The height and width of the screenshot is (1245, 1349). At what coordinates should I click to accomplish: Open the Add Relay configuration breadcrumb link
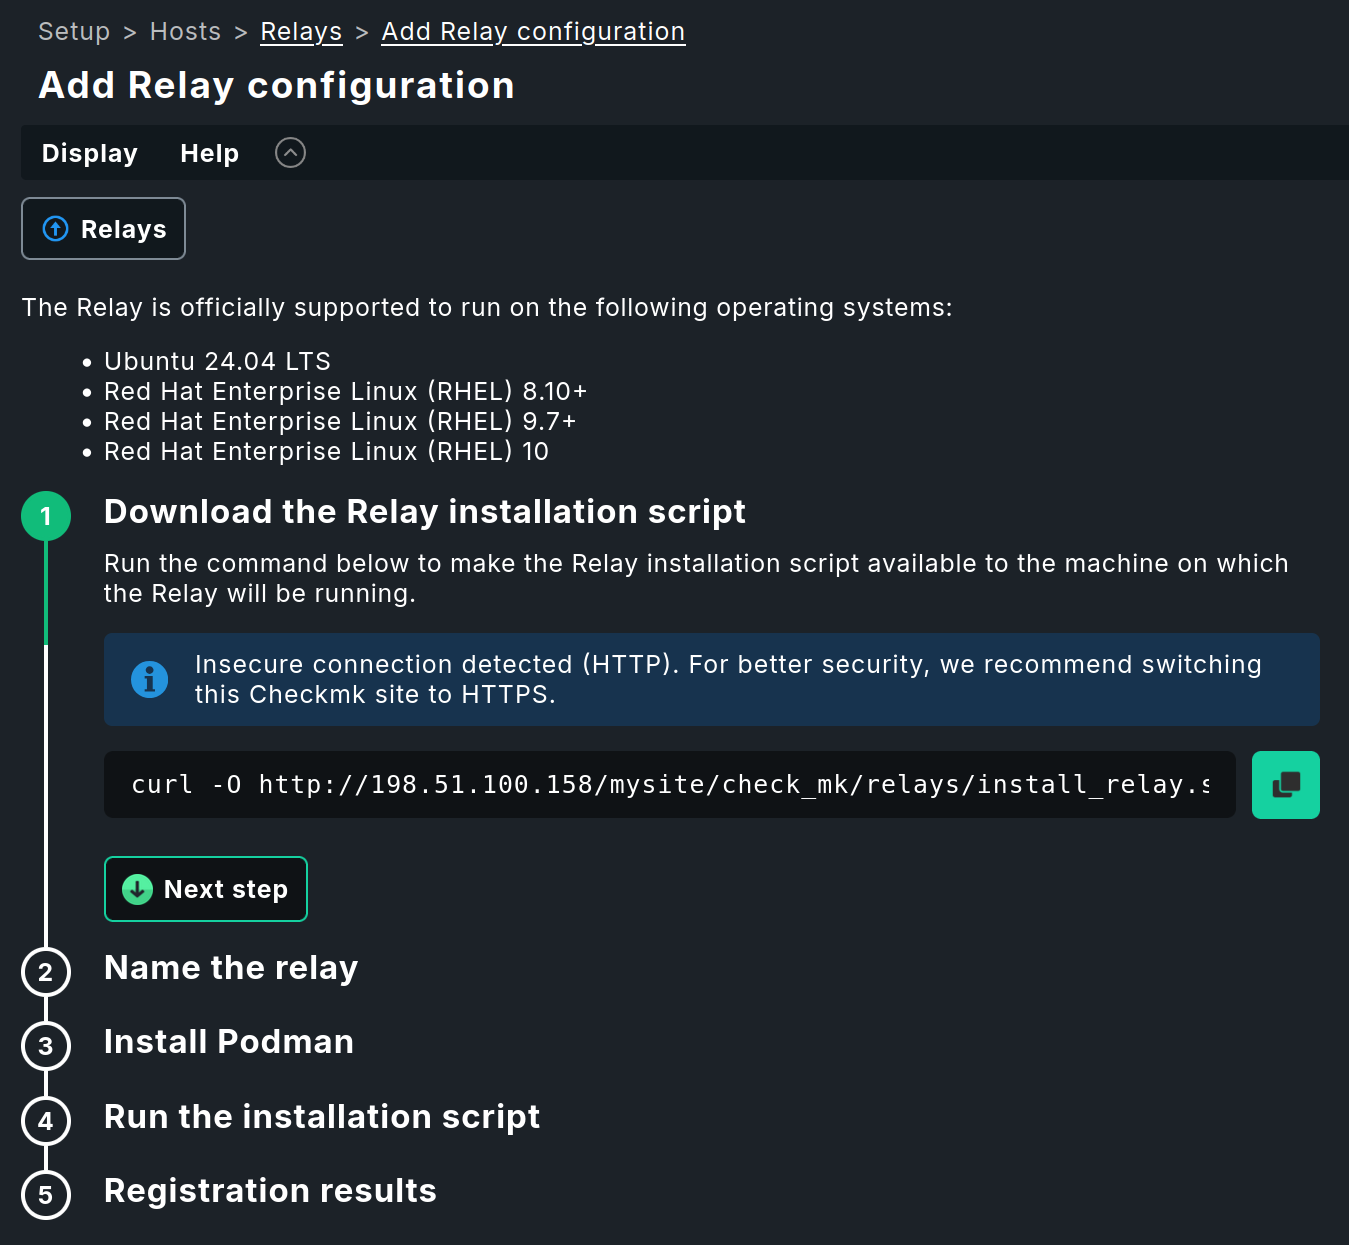point(533,31)
